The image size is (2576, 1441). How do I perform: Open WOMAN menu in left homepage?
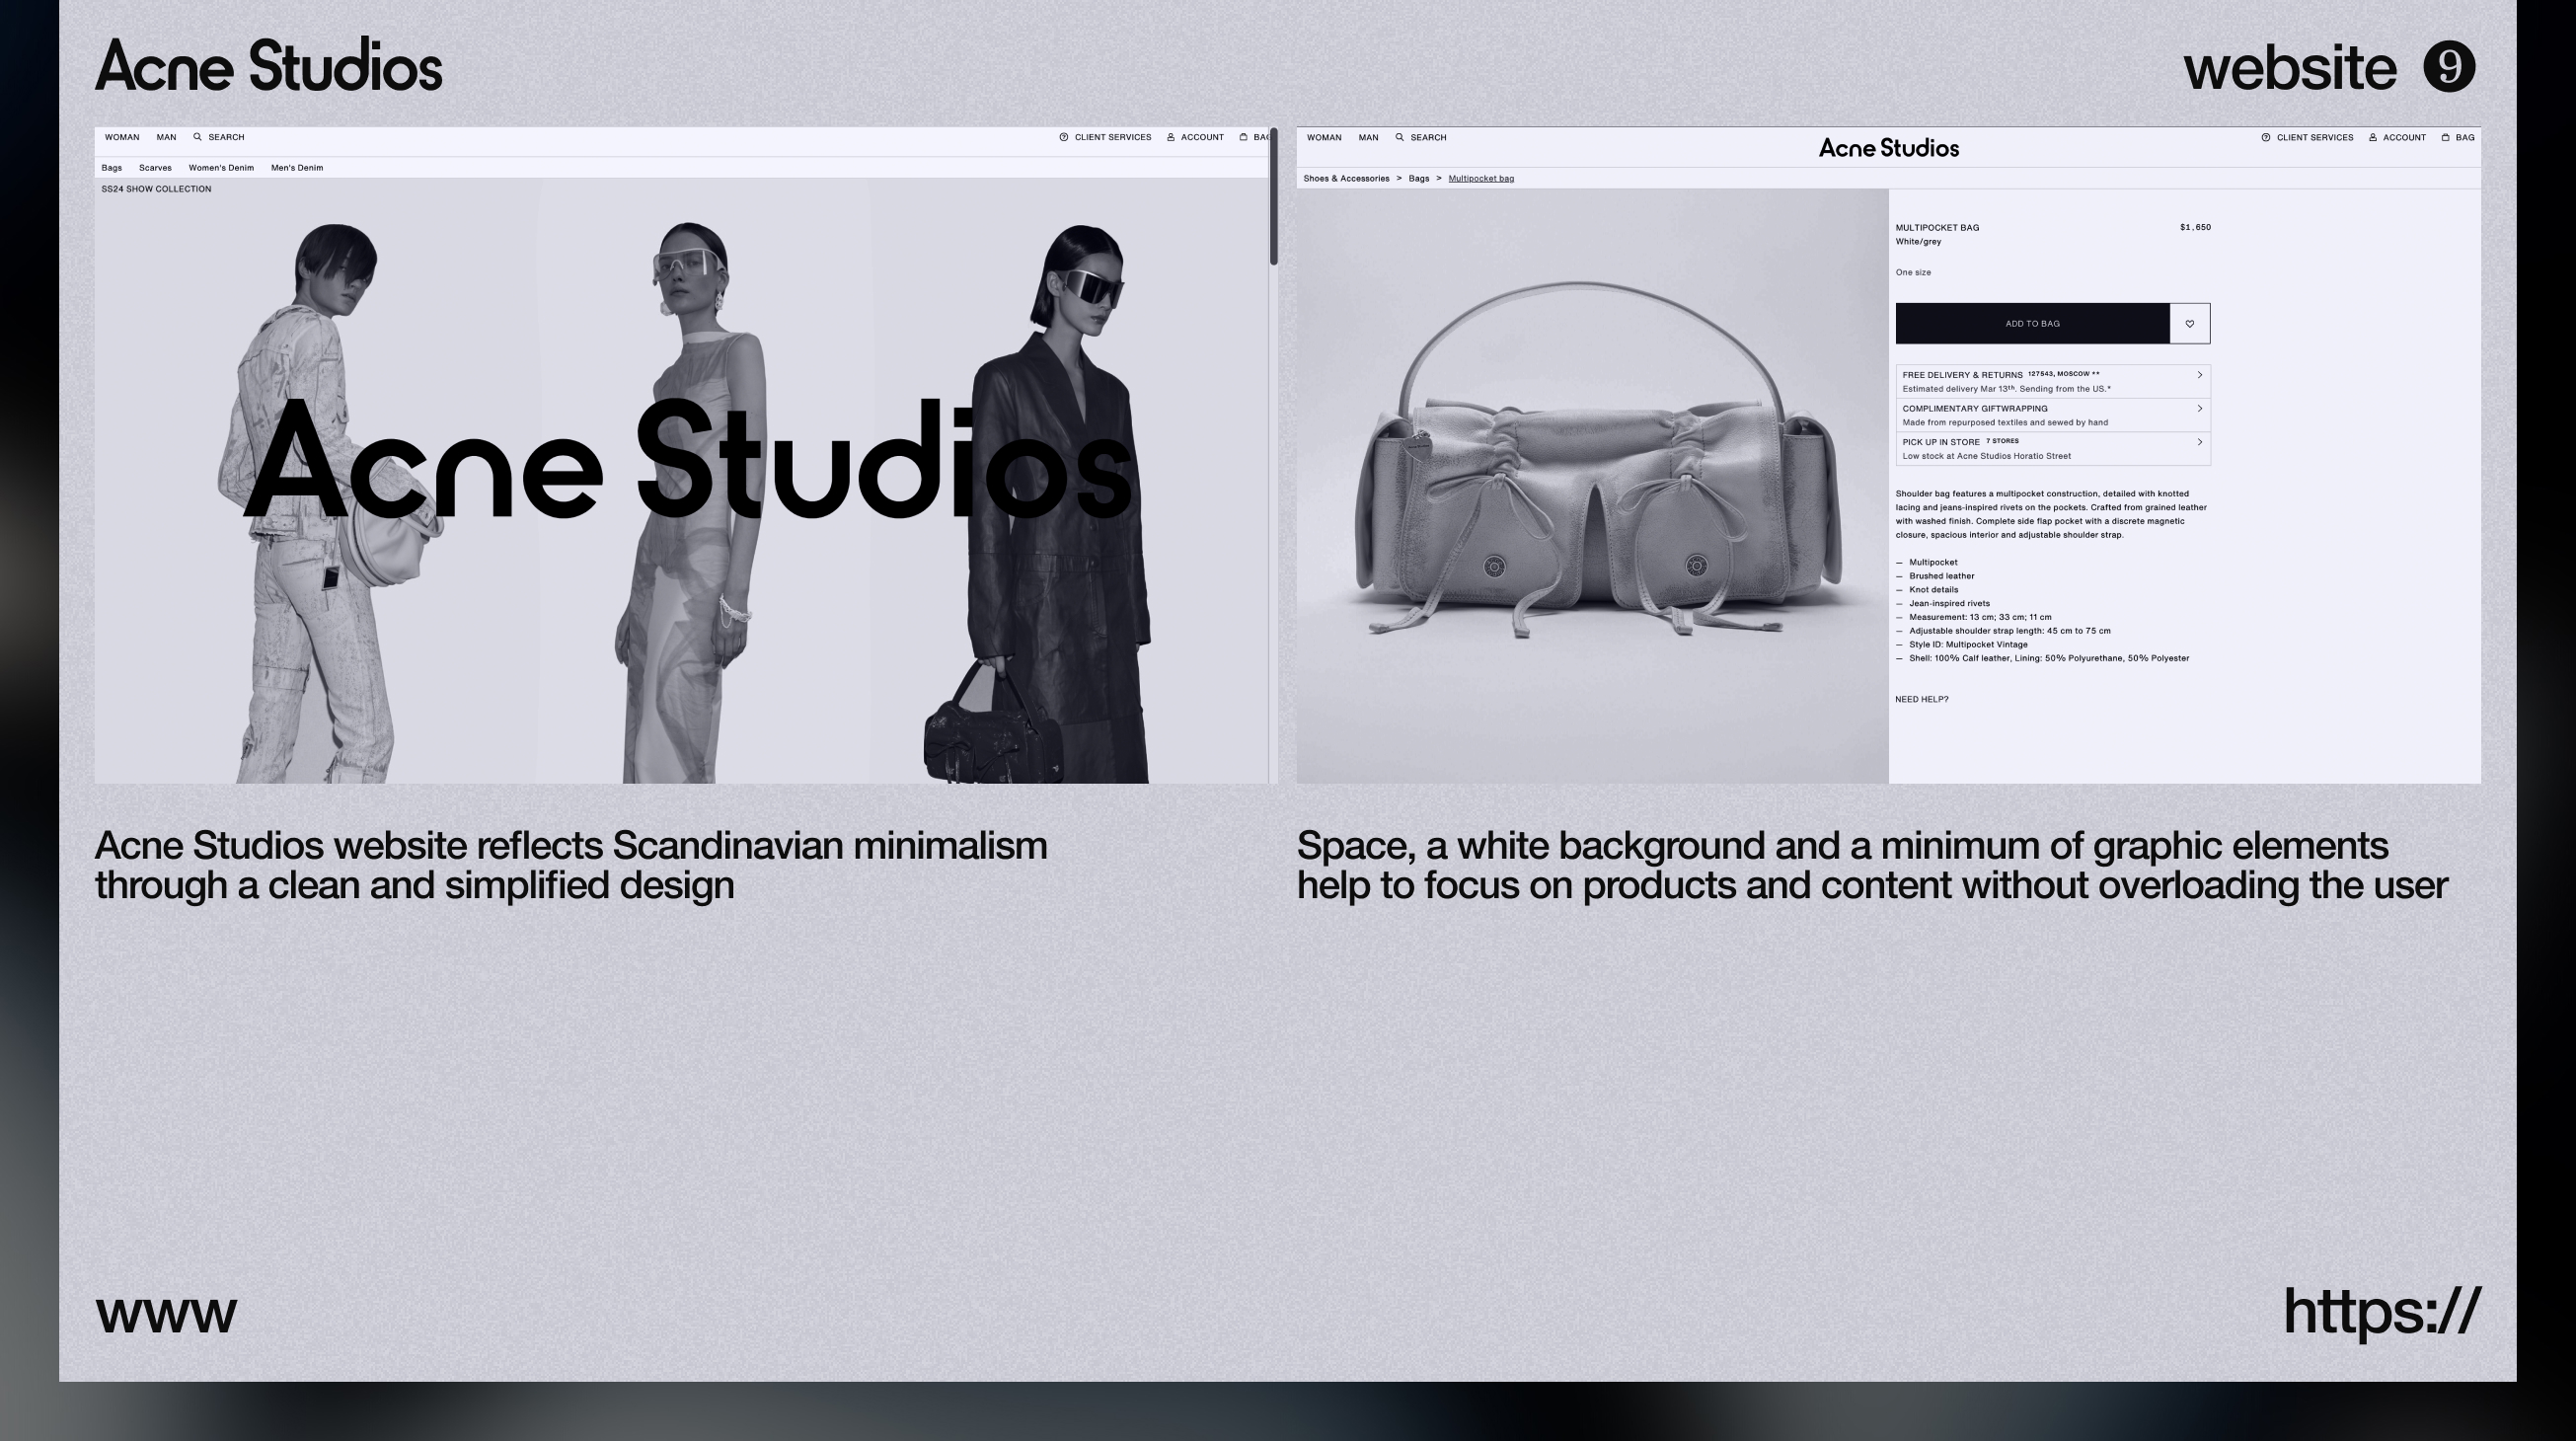(x=122, y=137)
